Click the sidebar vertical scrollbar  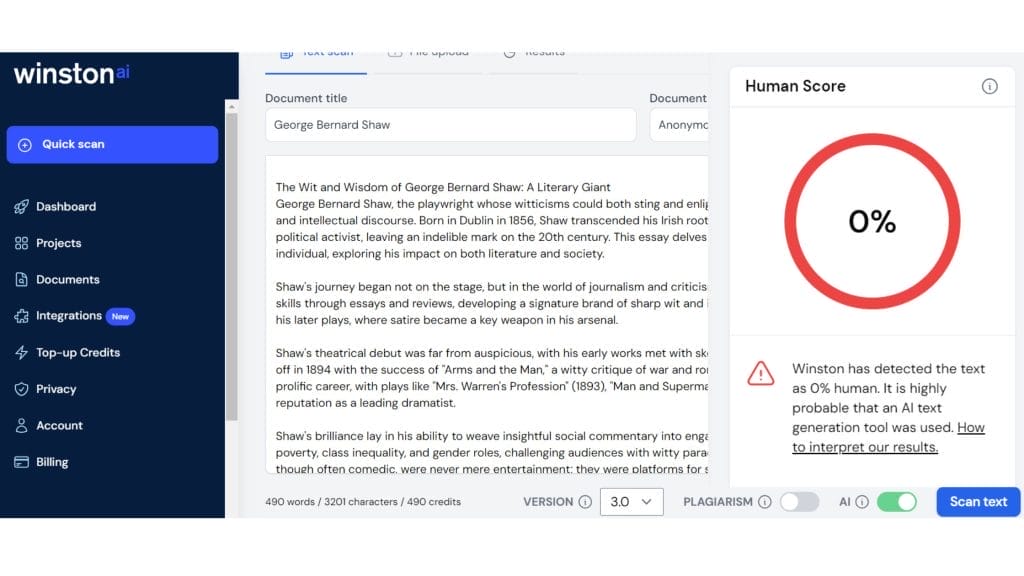(x=231, y=266)
